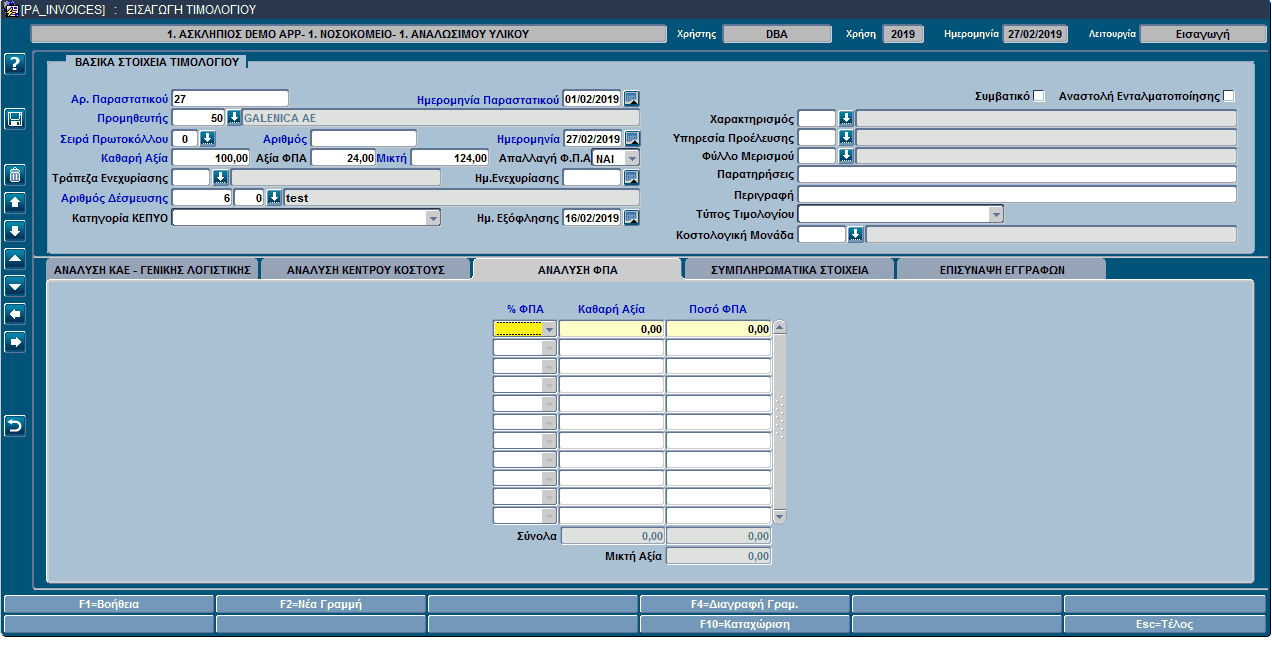
Task: Click the Περιγραφή input field
Action: (x=1017, y=194)
